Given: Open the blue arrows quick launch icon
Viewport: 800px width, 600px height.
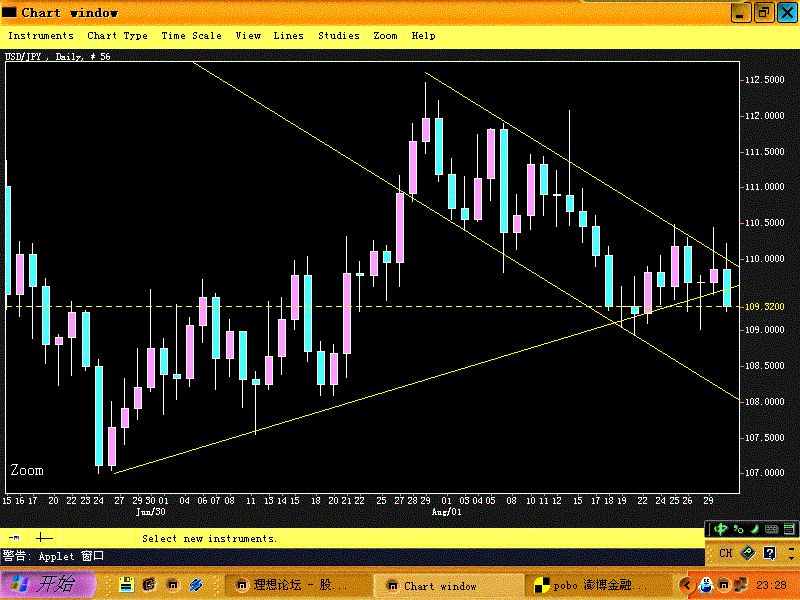Looking at the screenshot, I should [196, 585].
